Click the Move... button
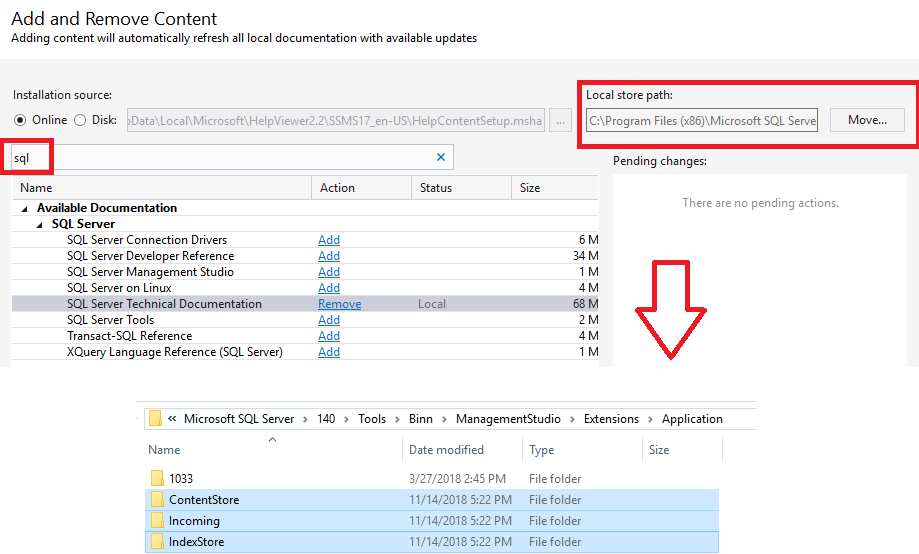Screen dimensions: 919x554 pos(867,120)
